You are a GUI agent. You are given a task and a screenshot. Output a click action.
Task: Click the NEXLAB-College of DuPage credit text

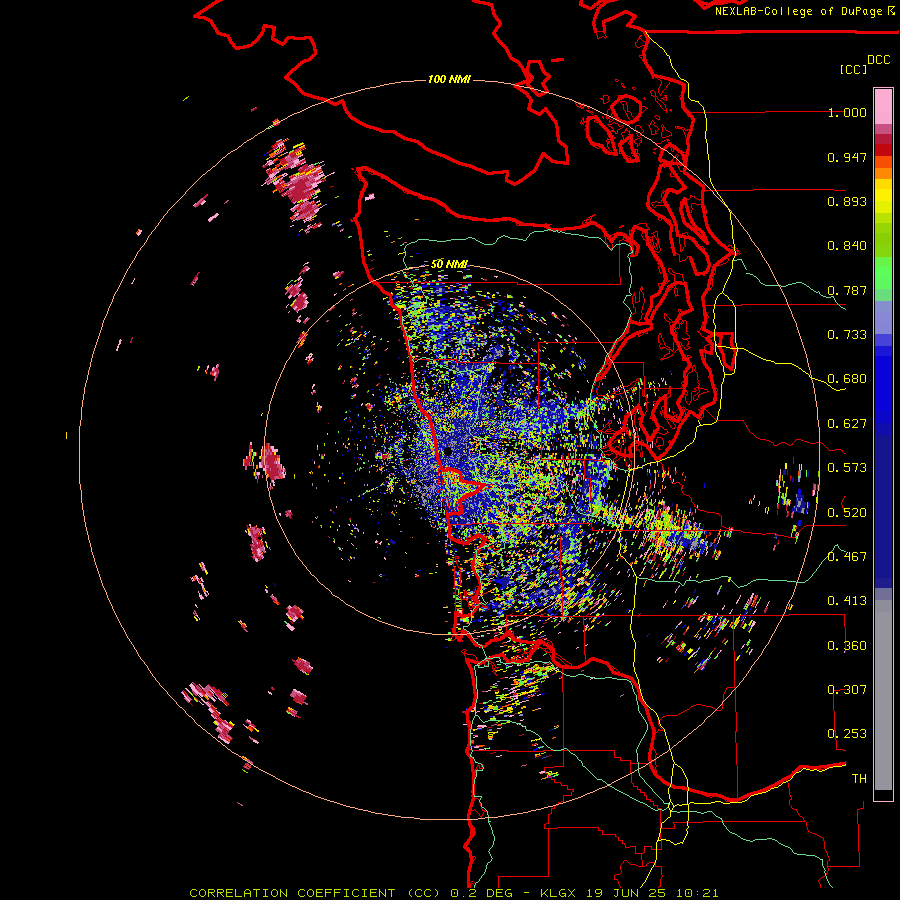click(798, 11)
